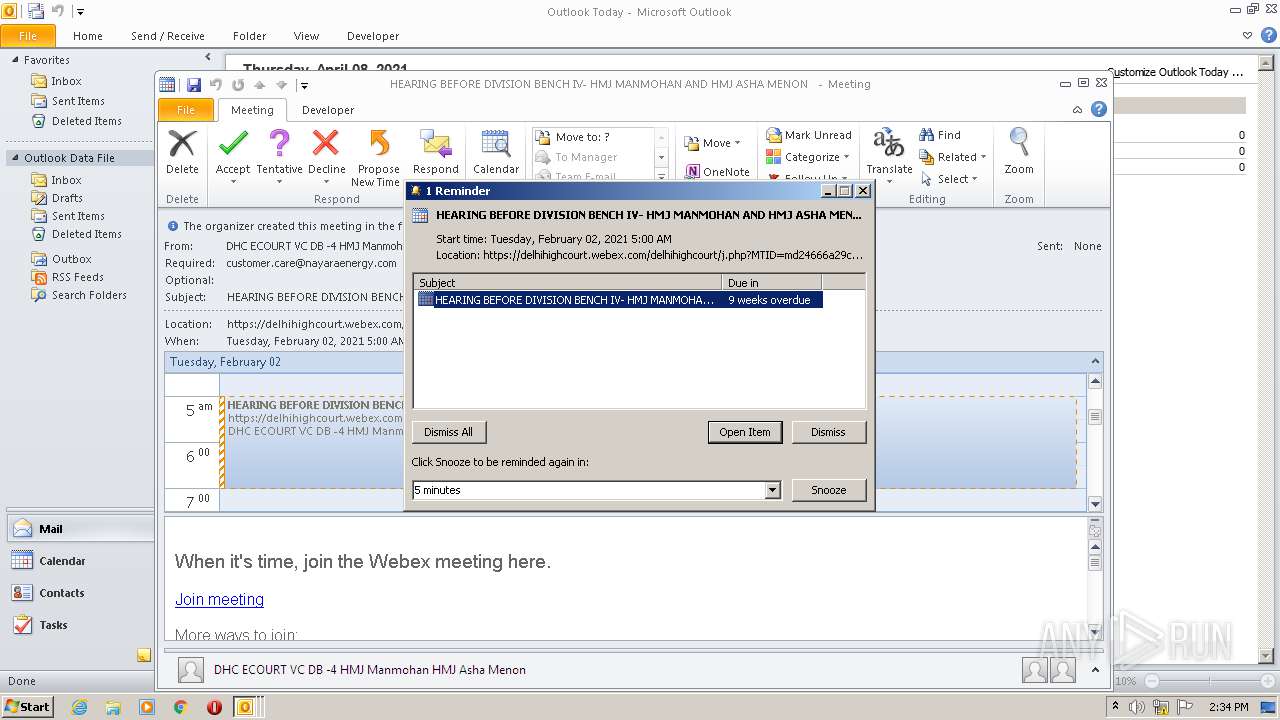Screen dimensions: 1280x720
Task: Click Open Item in reminder dialog
Action: pyautogui.click(x=745, y=432)
